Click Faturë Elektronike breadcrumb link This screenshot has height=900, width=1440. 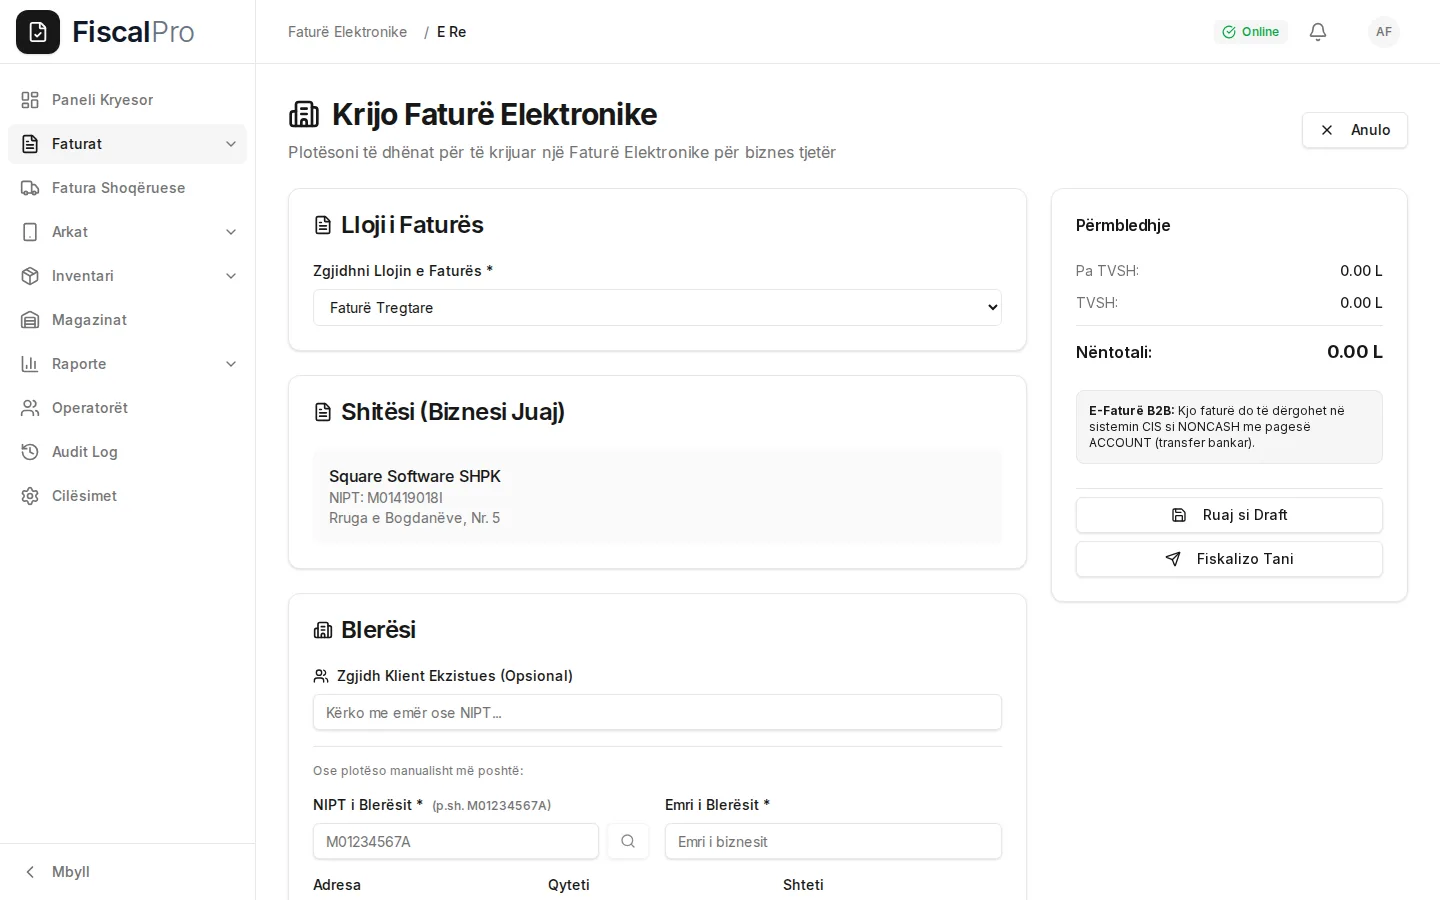(x=347, y=32)
